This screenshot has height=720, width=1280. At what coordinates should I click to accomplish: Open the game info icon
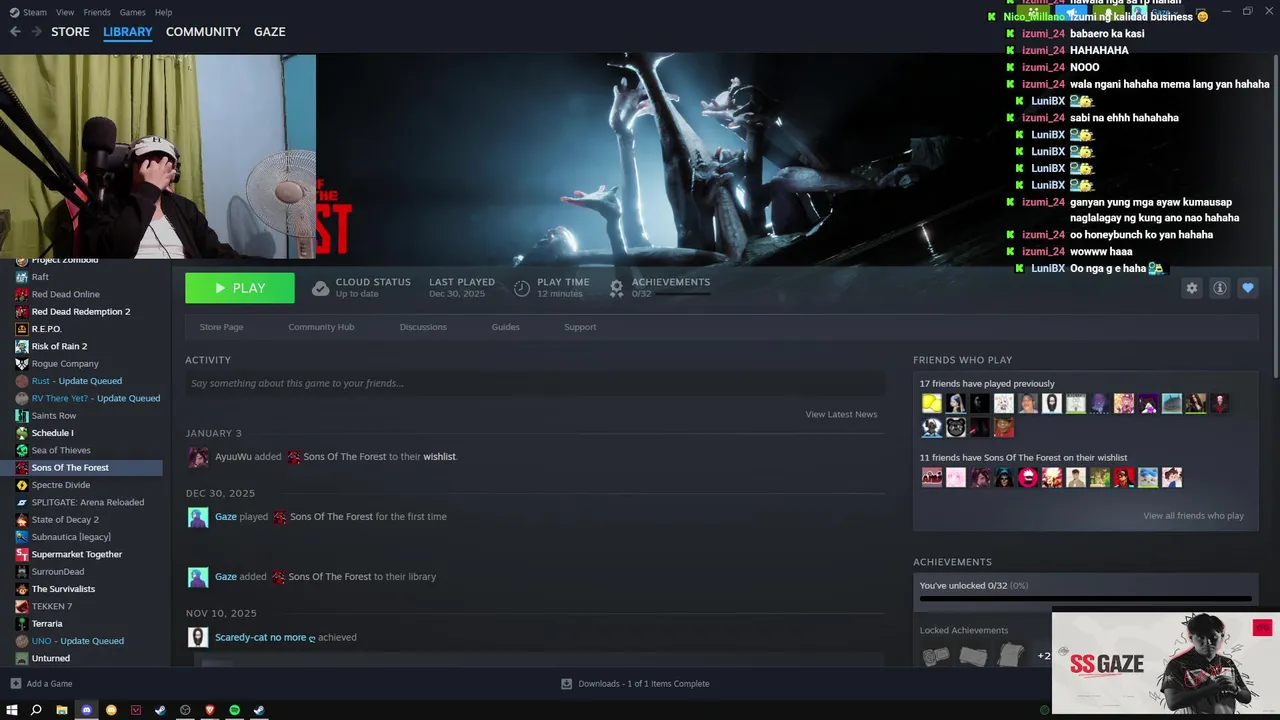1220,288
